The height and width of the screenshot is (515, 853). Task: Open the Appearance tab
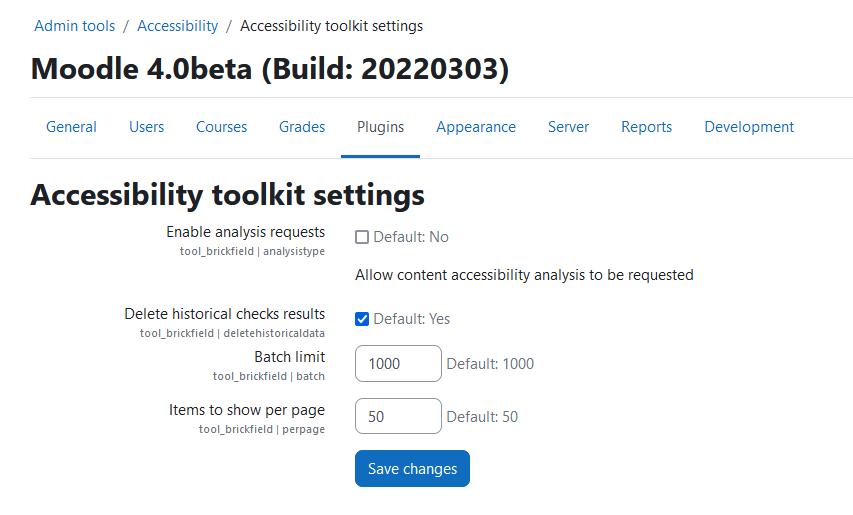pyautogui.click(x=476, y=127)
